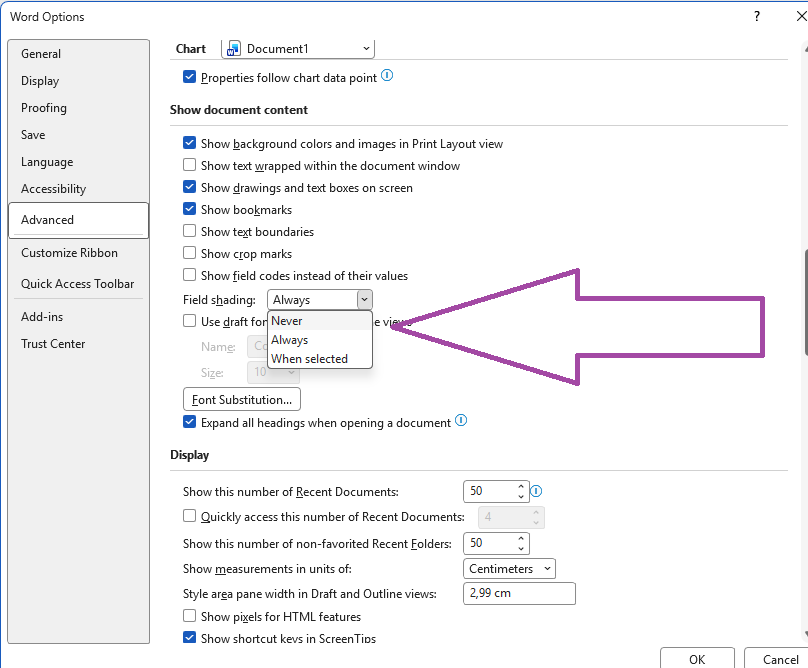Click the Recent Documents number field
Screen dimensions: 808x668
pyautogui.click(x=490, y=491)
